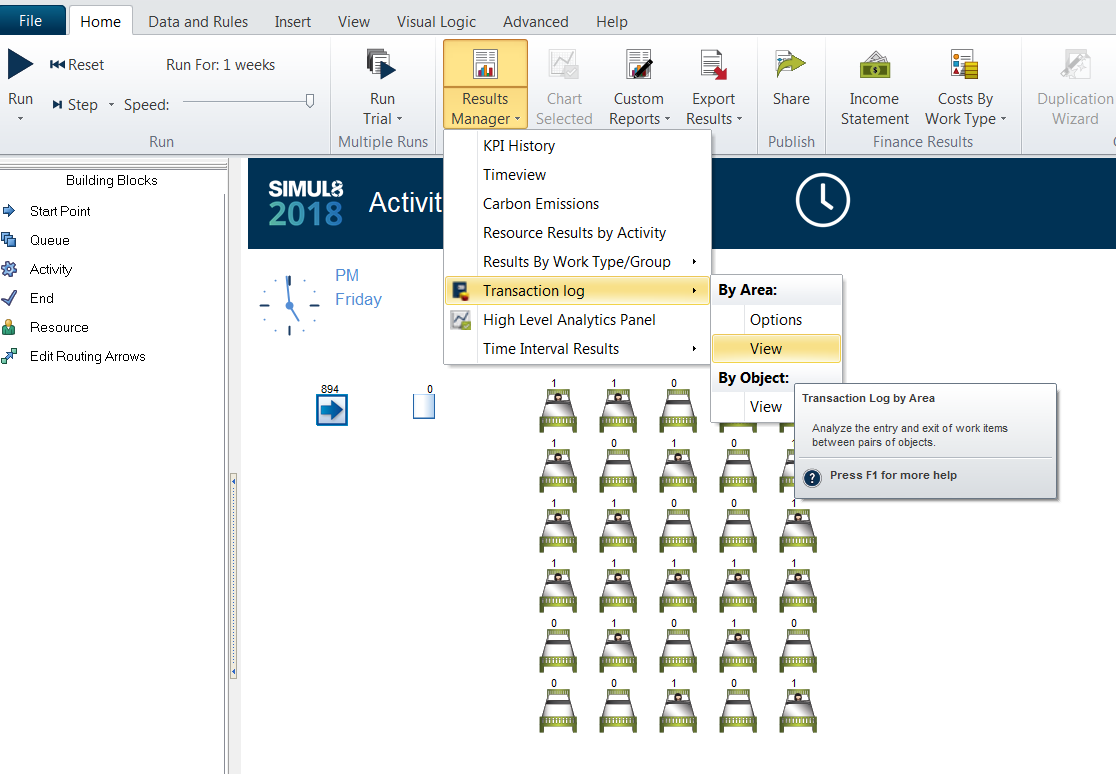Screen dimensions: 1116x774
Task: Expand the Custom Reports dropdown arrow
Action: click(x=667, y=119)
